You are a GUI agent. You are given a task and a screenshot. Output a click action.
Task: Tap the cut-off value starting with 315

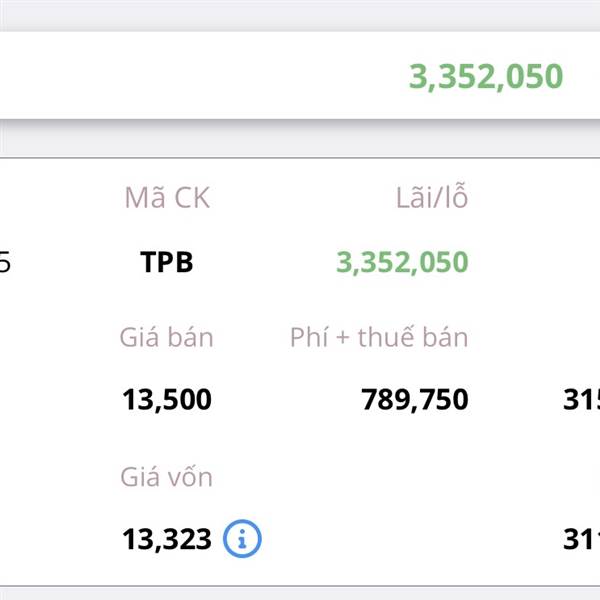pos(581,399)
